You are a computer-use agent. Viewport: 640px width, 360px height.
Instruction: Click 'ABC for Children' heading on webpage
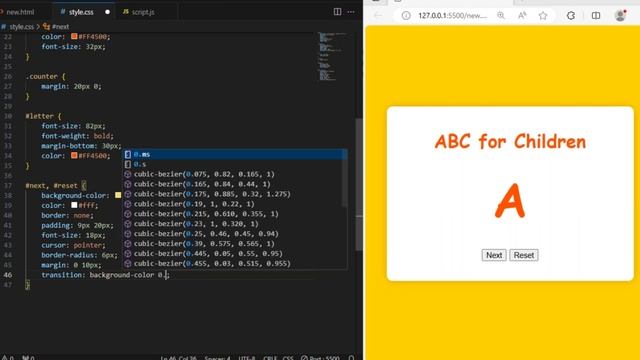coord(510,142)
